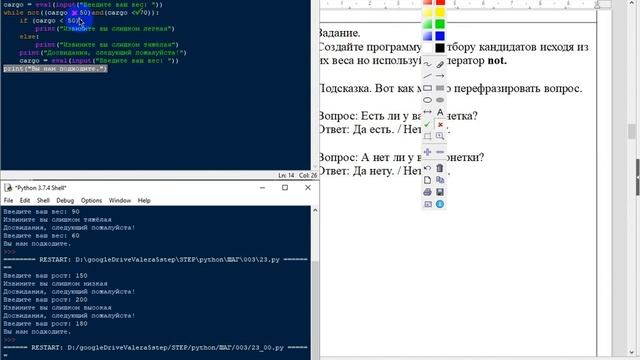Select the double-headed arrow tool

tap(427, 112)
